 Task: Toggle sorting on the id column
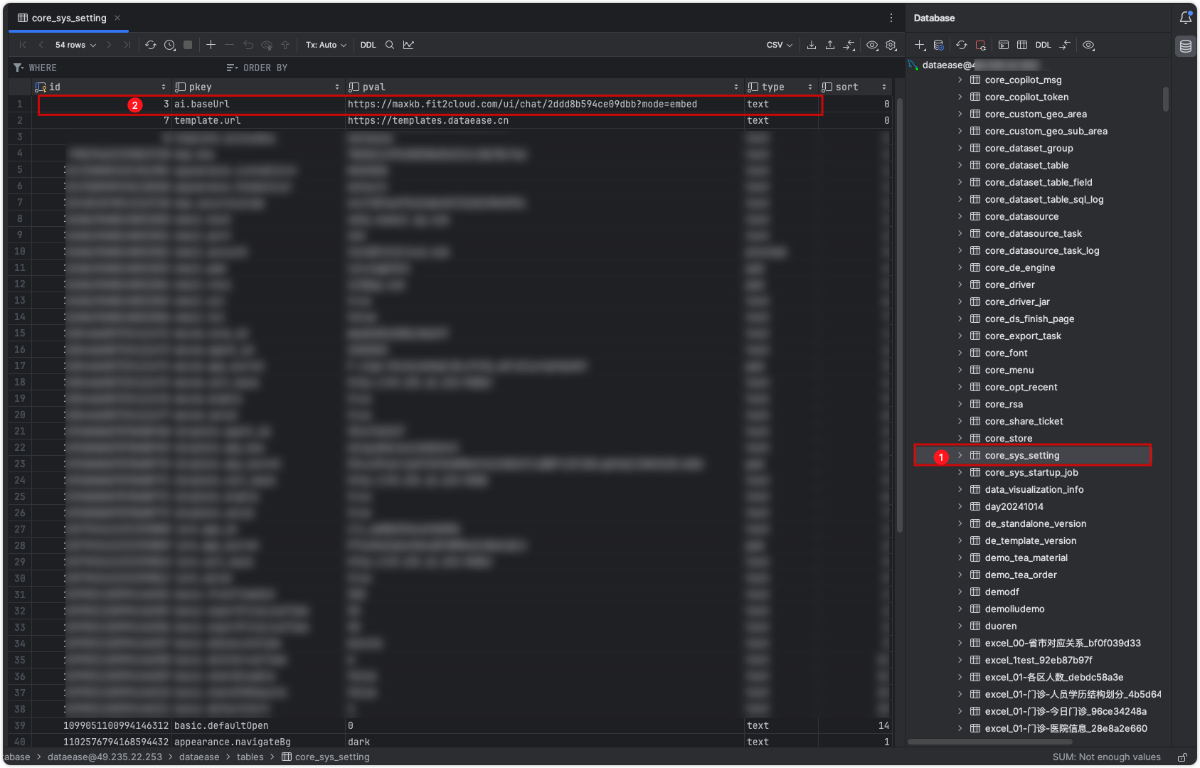[x=164, y=87]
